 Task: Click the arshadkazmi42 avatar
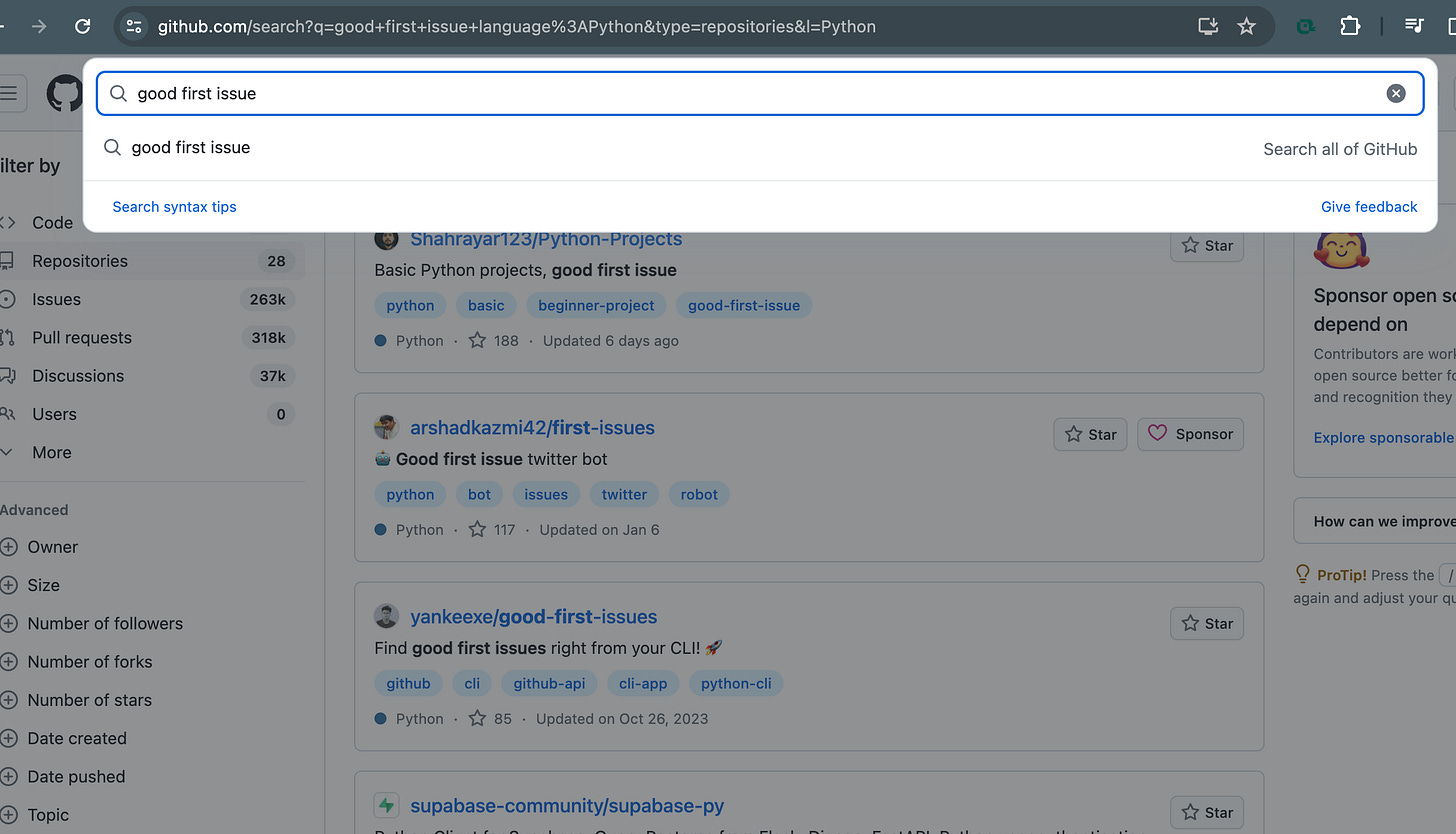tap(386, 428)
